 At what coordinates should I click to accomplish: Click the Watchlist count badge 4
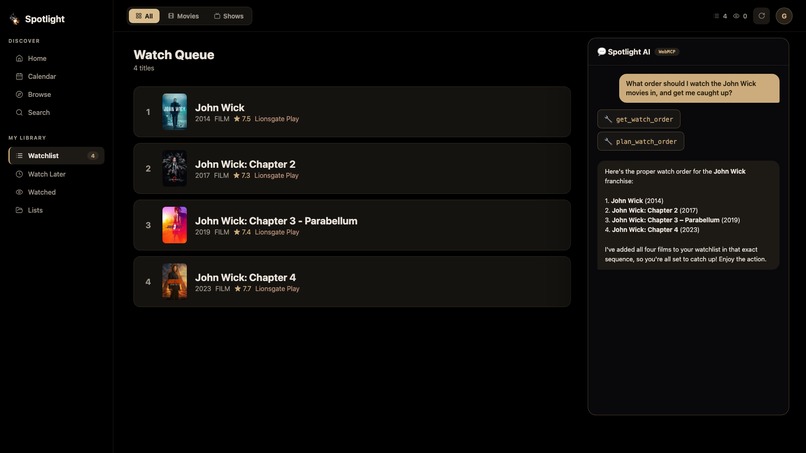point(93,155)
